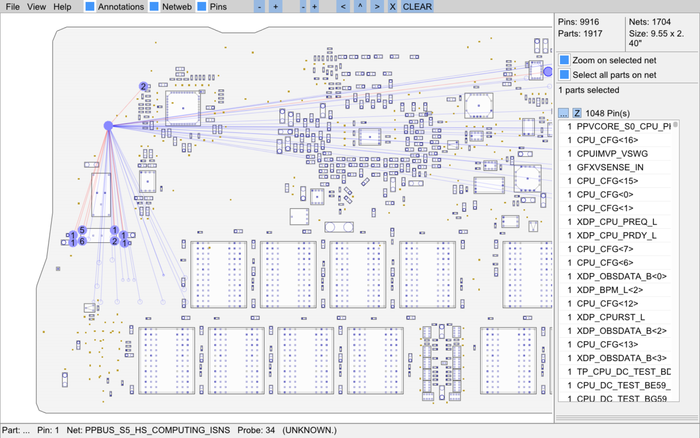Click the large blue netweb hub pin on board
Image resolution: width=700 pixels, height=438 pixels.
pos(108,125)
